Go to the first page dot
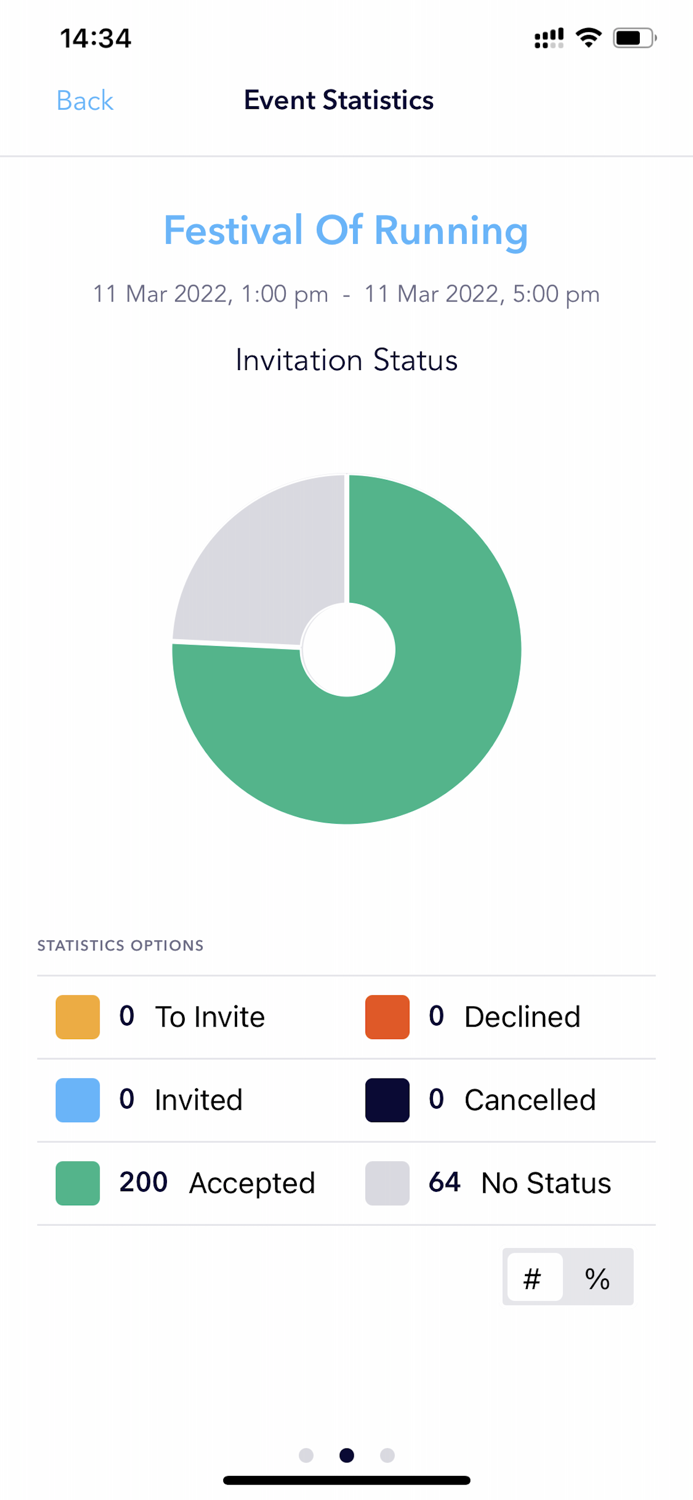This screenshot has width=693, height=1500. (x=306, y=1455)
